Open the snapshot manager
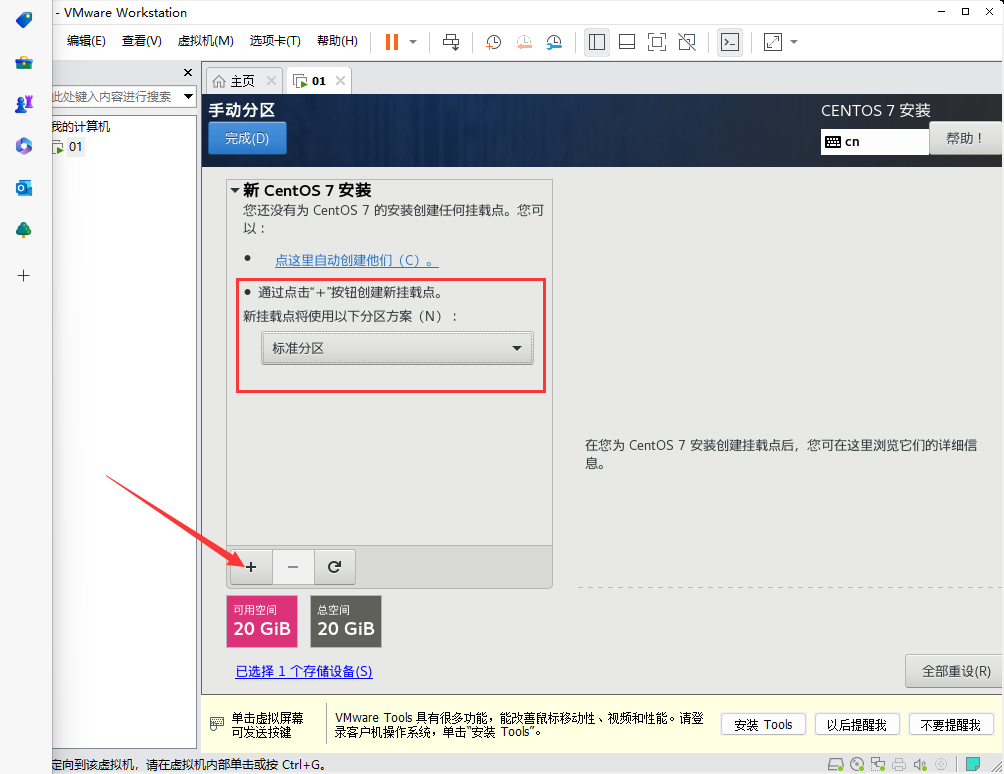This screenshot has height=774, width=1004. [554, 42]
